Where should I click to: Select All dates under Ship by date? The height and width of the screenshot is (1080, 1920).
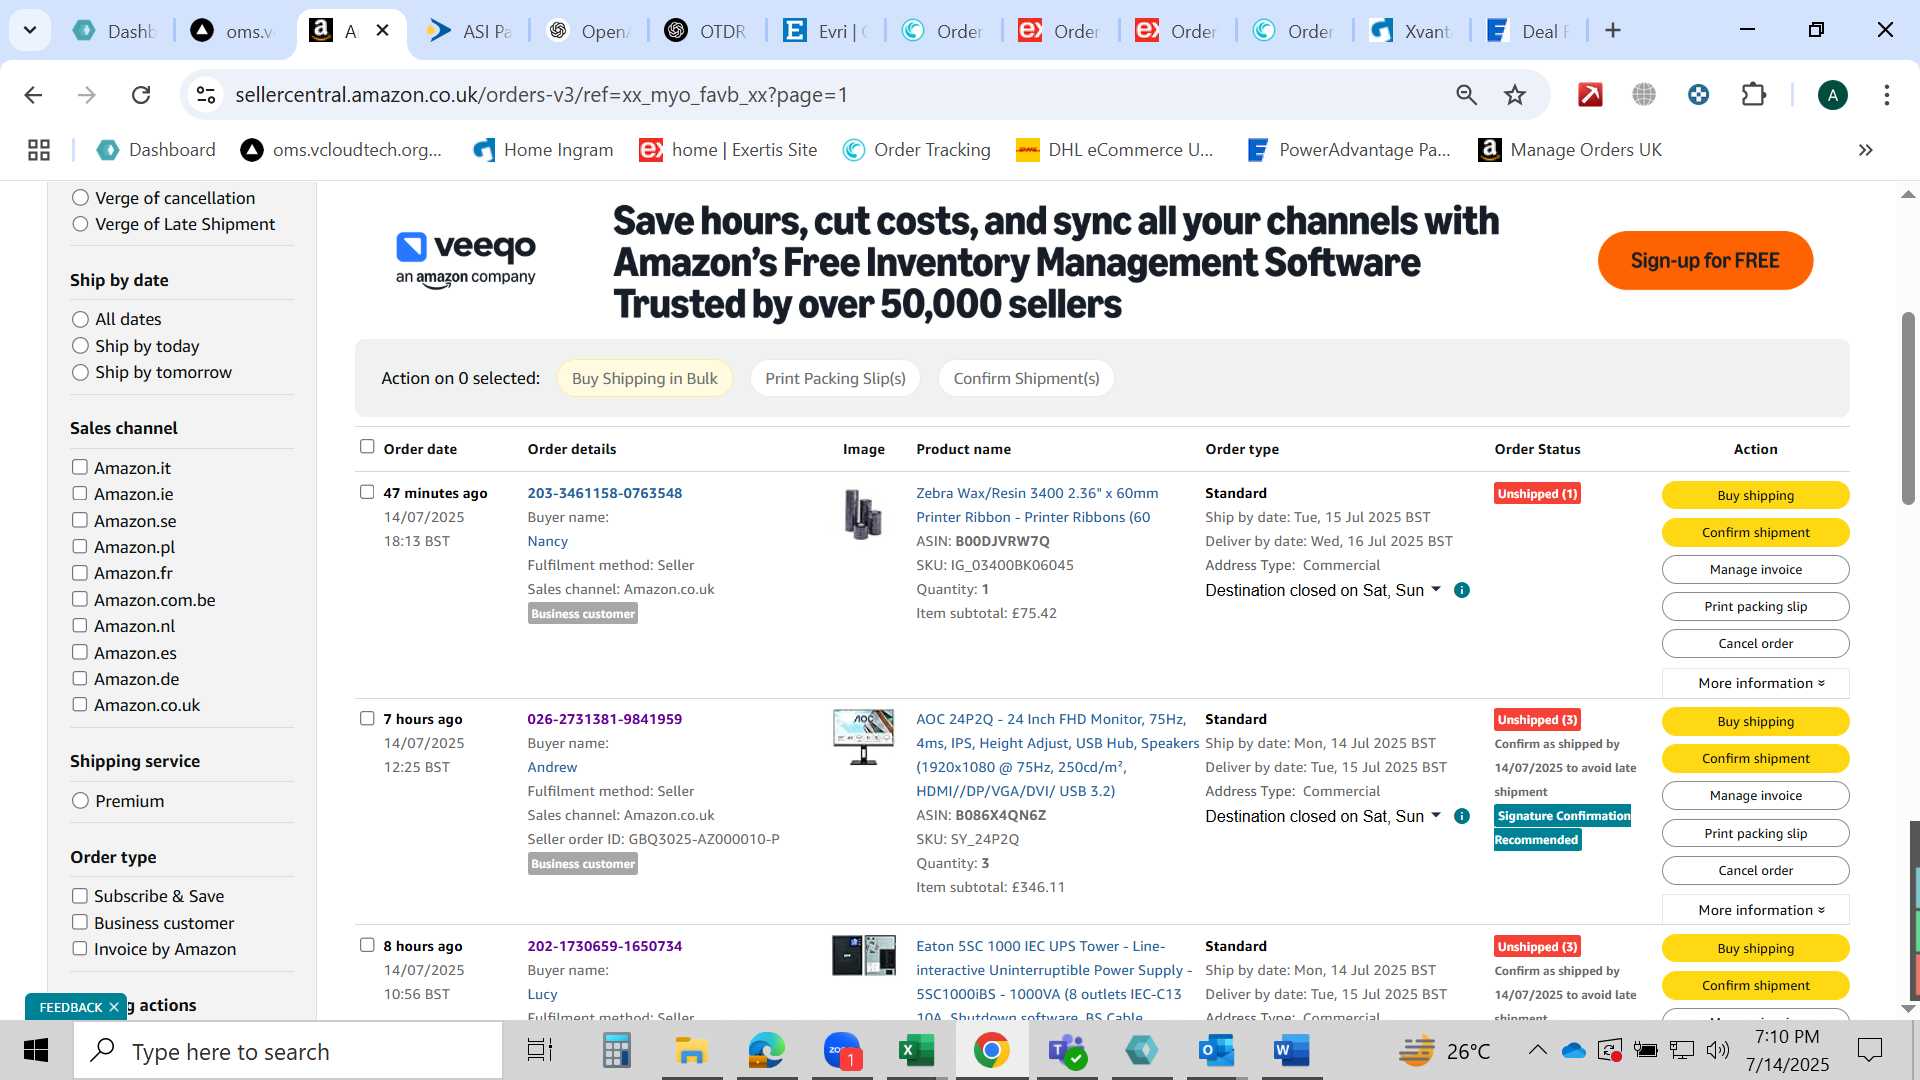coord(80,319)
